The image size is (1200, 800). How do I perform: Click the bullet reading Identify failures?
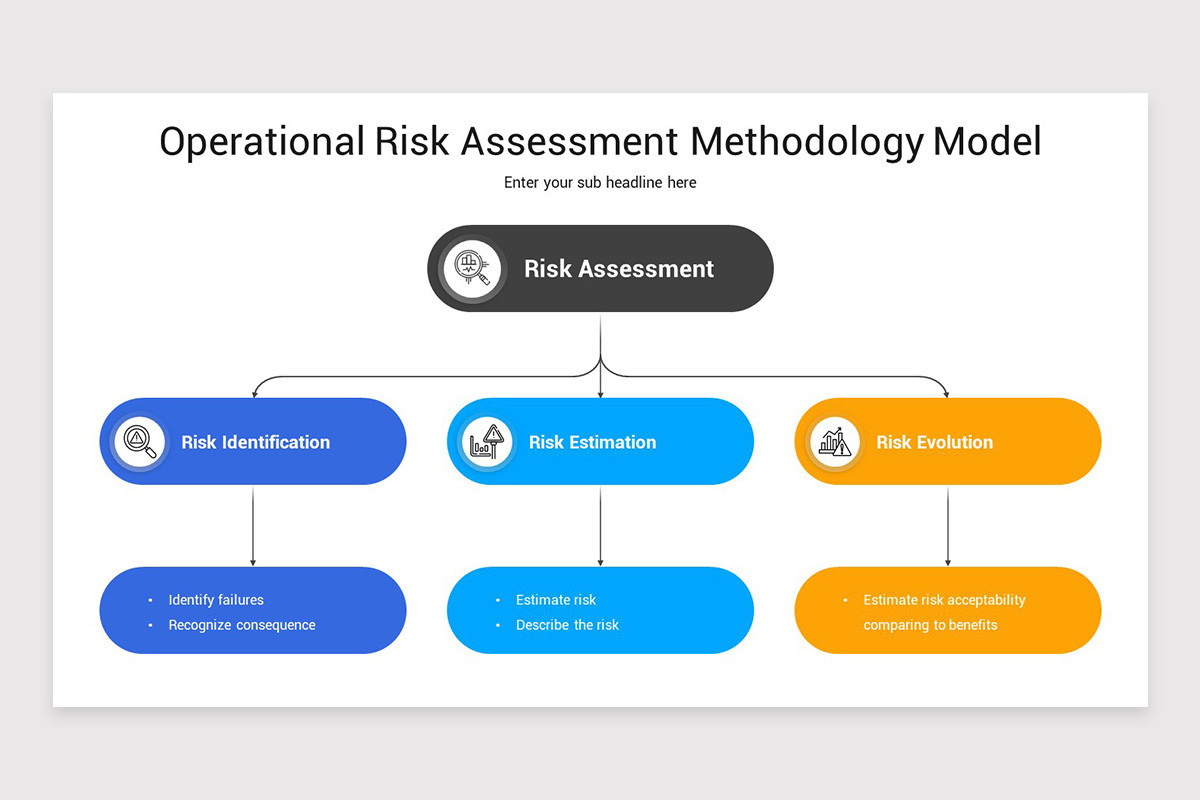point(216,599)
